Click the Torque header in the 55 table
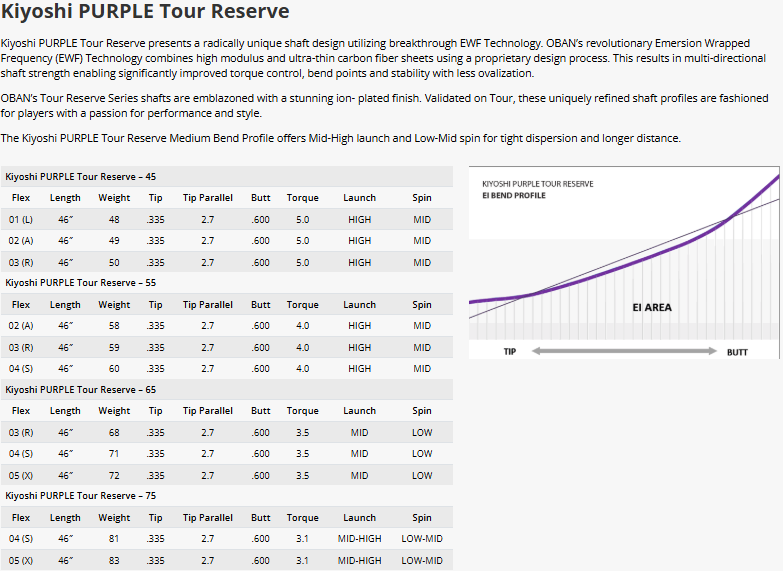 (303, 305)
